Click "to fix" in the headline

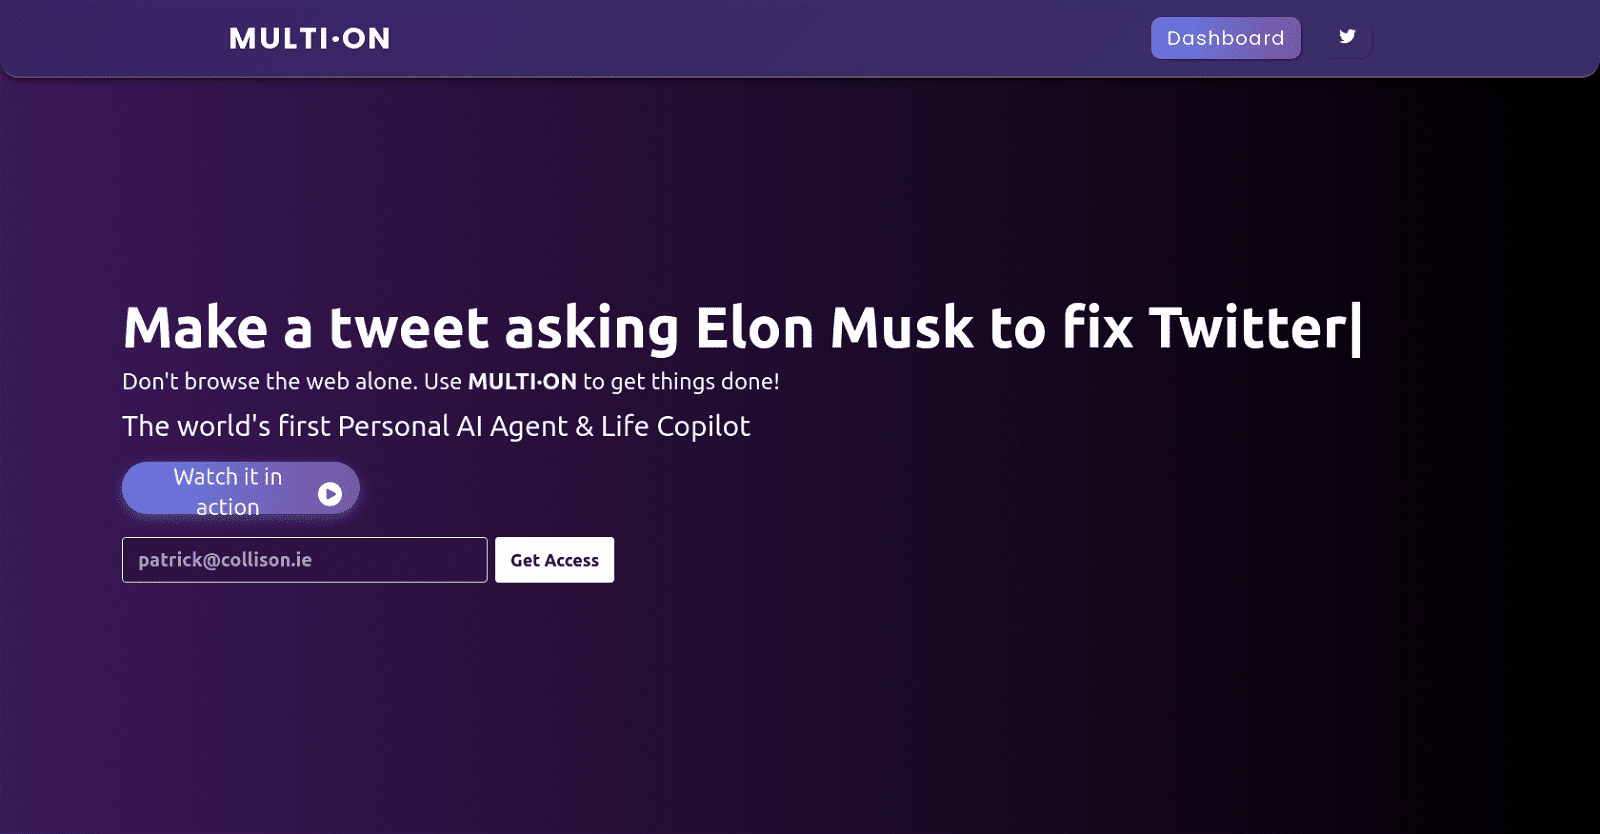coord(1061,328)
